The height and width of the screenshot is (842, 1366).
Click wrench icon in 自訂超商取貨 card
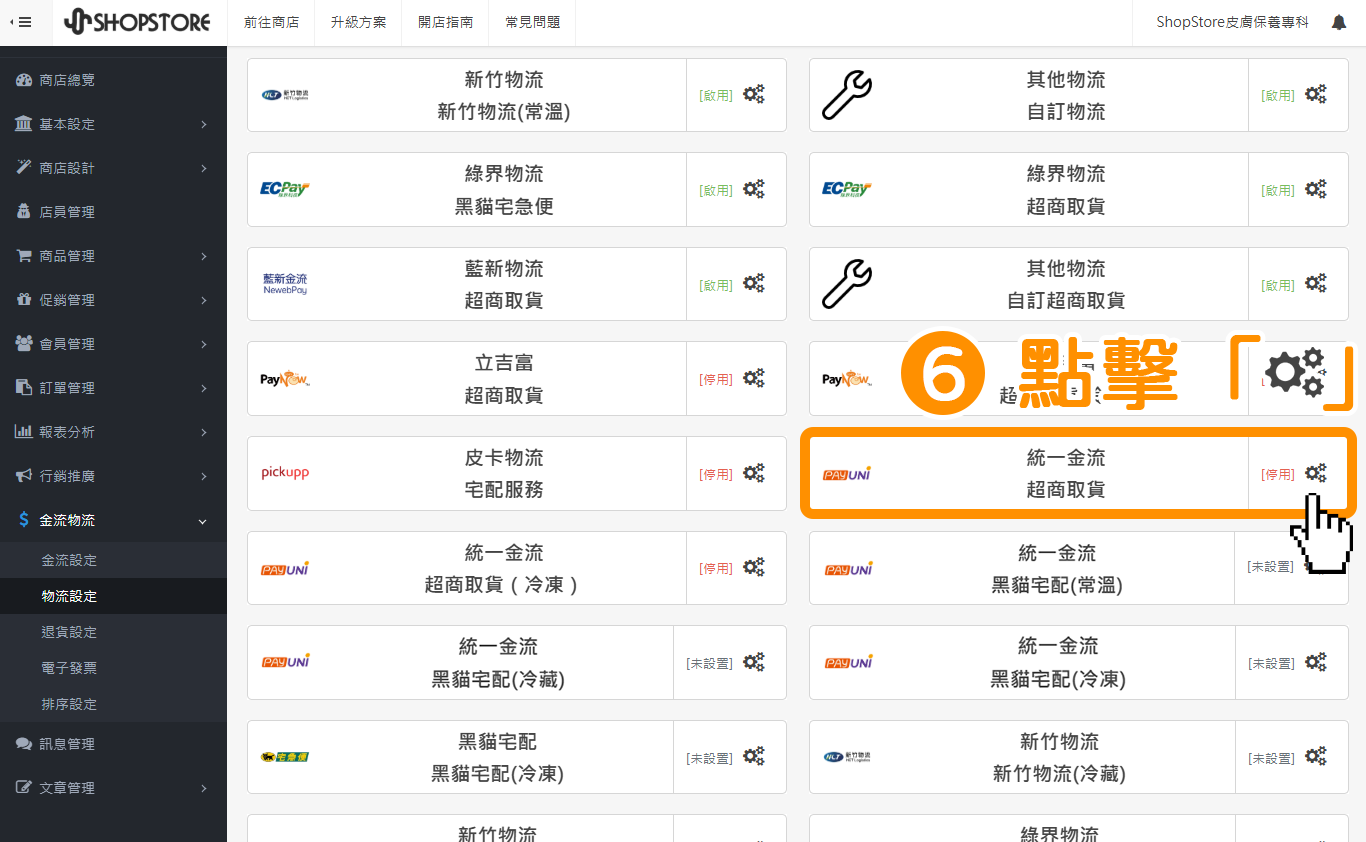pyautogui.click(x=846, y=284)
